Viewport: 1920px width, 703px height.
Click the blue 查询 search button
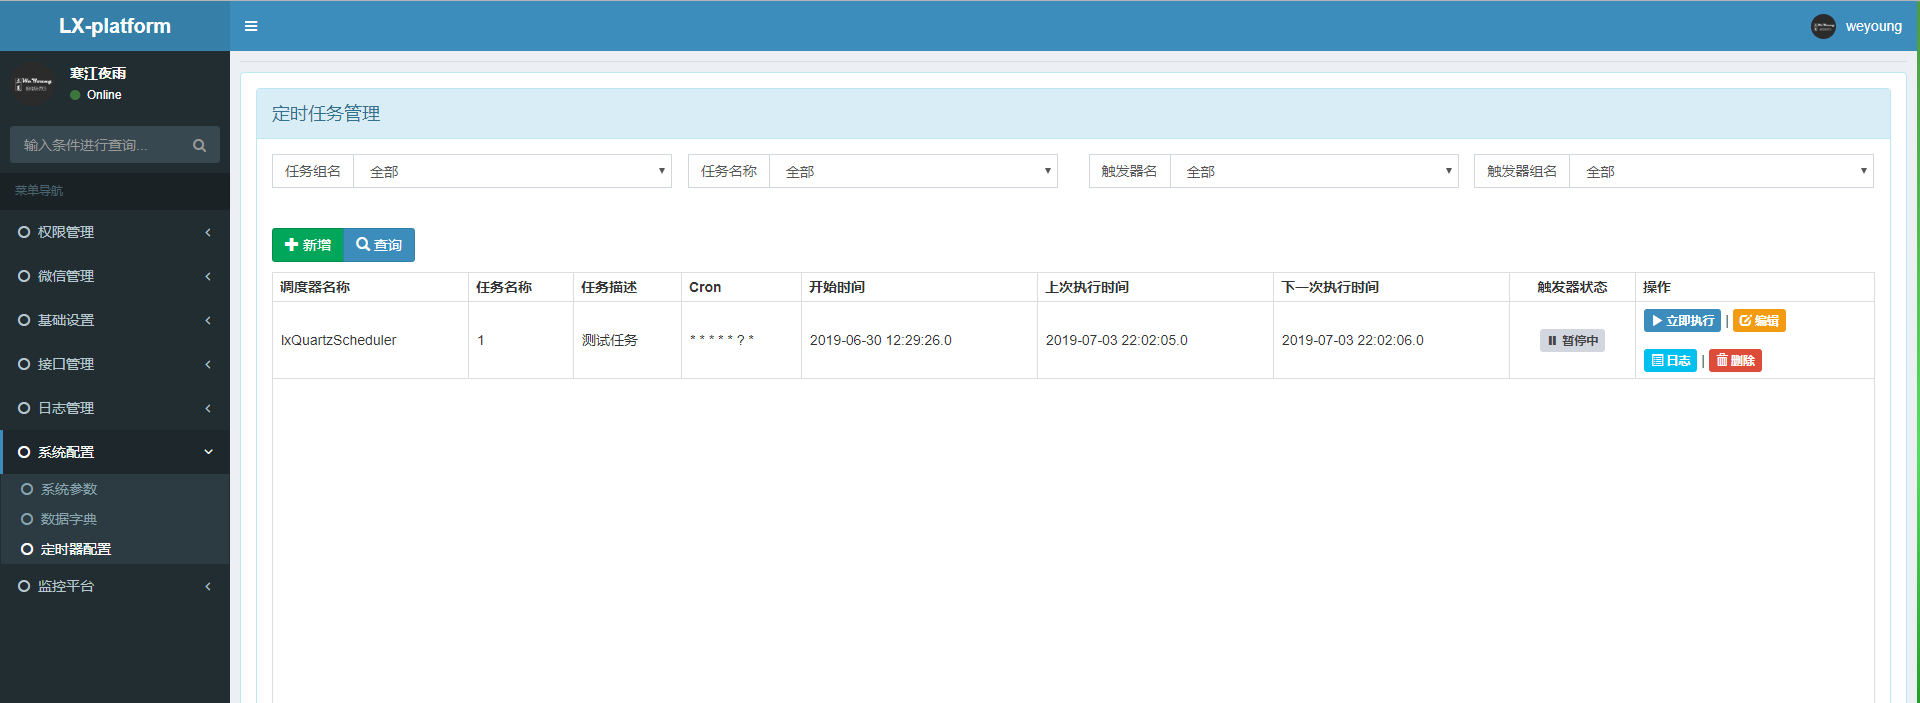pyautogui.click(x=379, y=245)
